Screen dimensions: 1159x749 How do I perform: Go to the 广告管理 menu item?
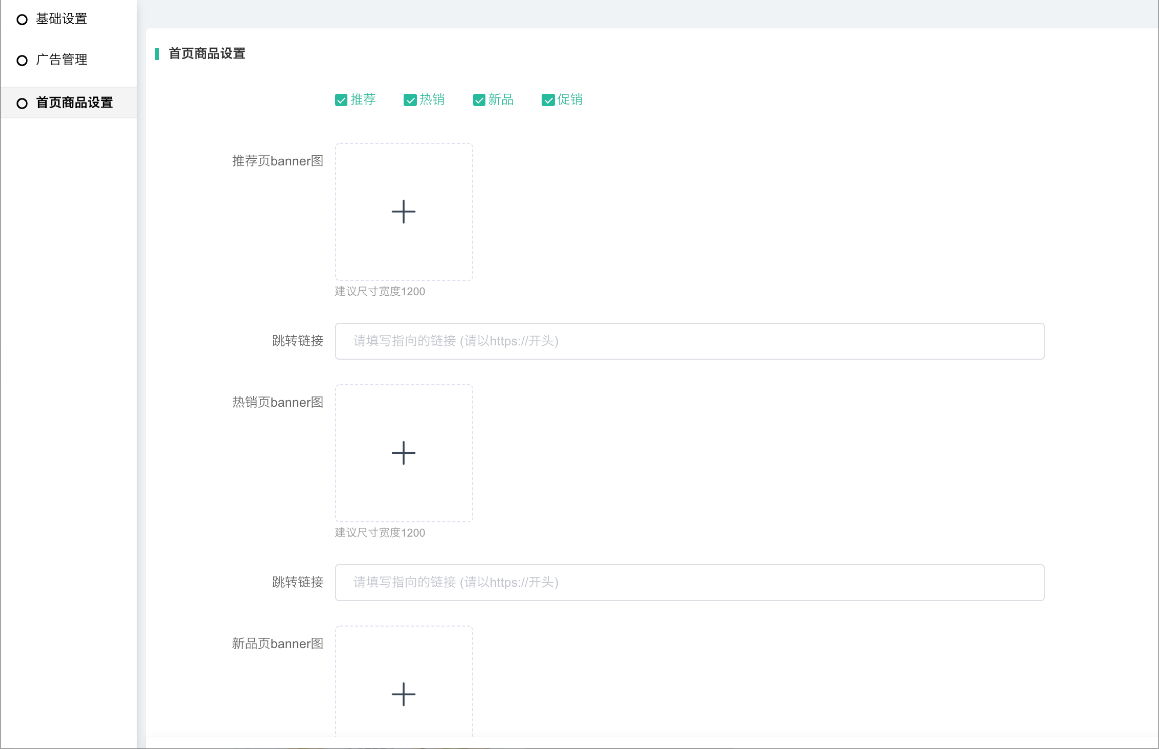coord(61,60)
